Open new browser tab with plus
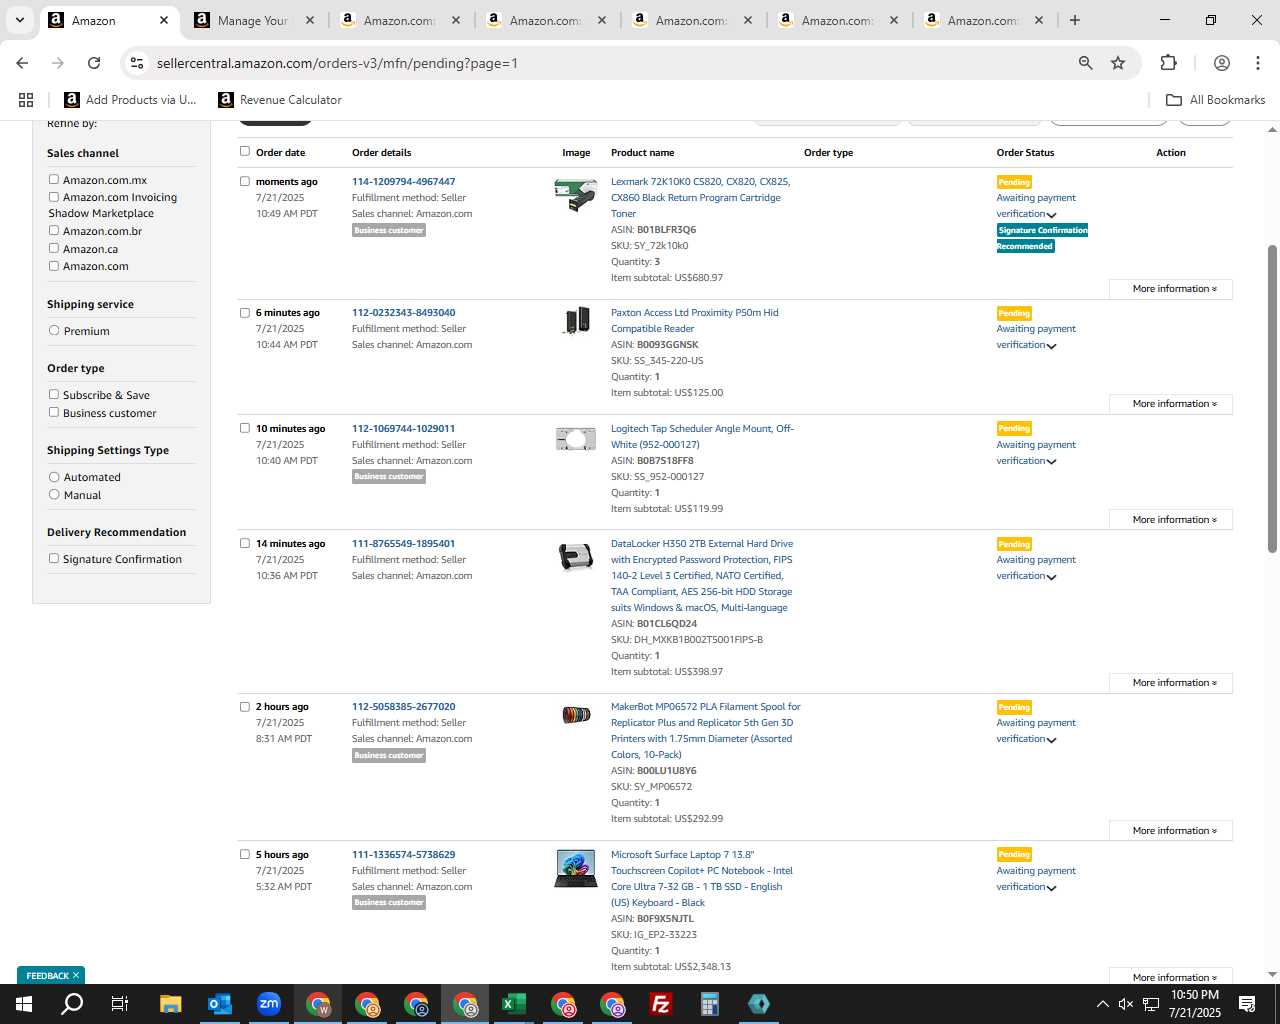1280x1024 pixels. 1074,20
